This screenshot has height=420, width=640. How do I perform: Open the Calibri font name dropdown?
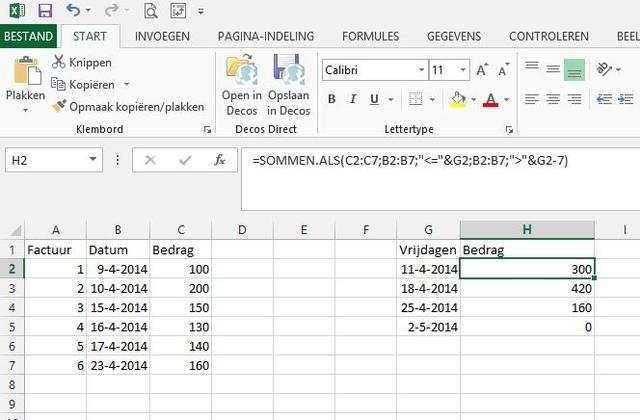[420, 71]
